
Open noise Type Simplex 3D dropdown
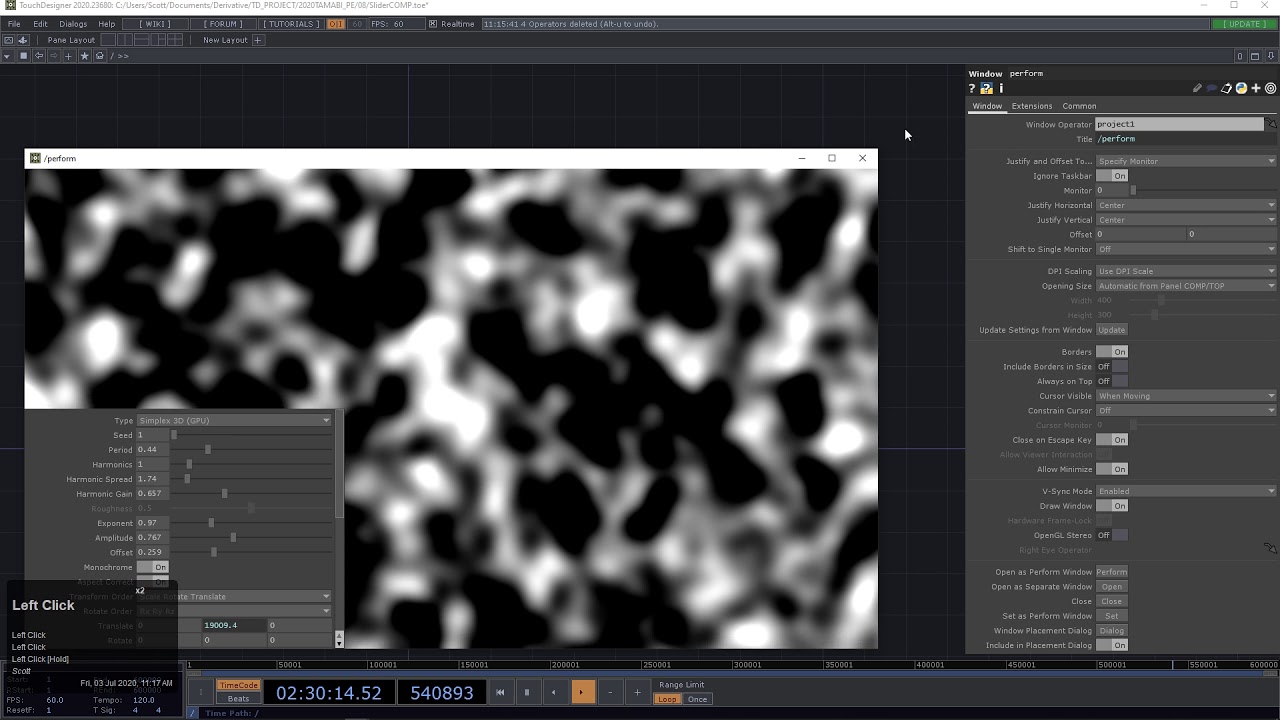coord(233,421)
